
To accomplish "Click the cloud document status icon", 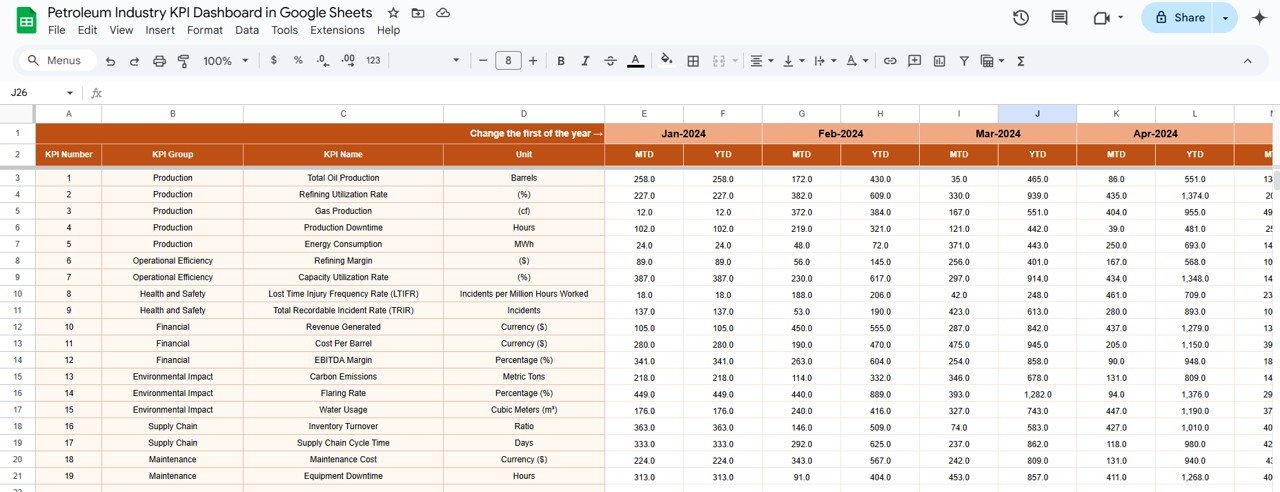I will [x=443, y=13].
